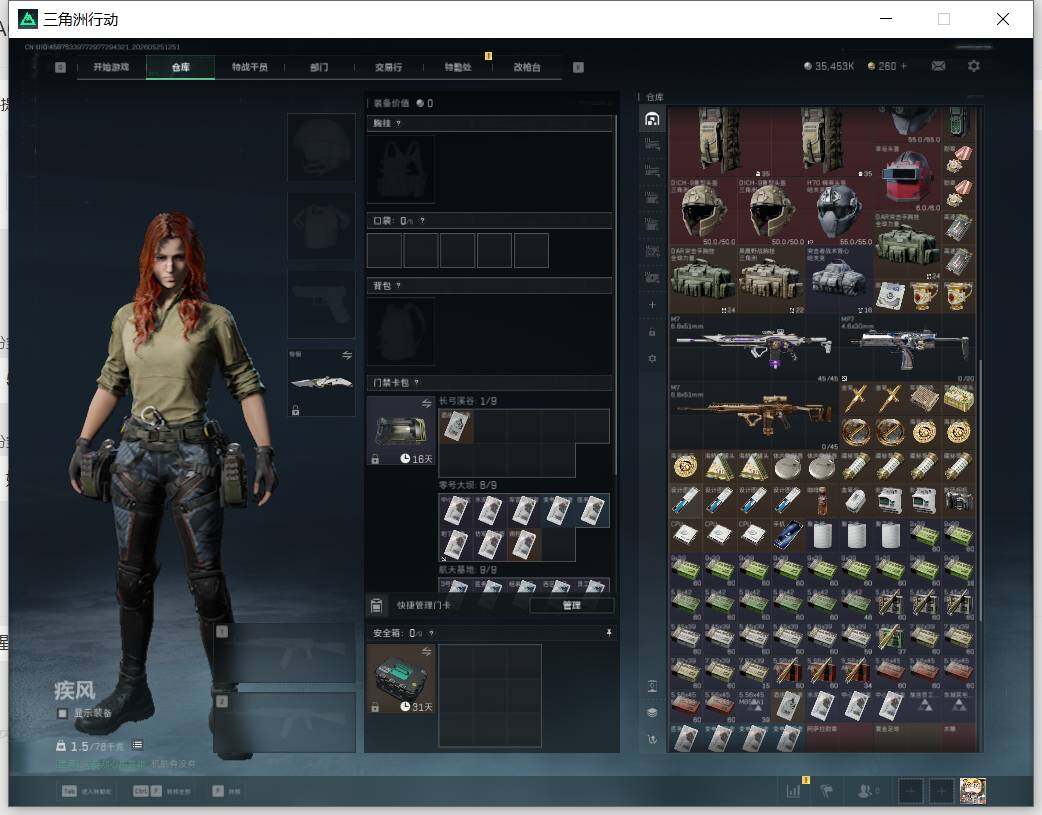Screen dimensions: 1042x815
Task: Select the empty helmet equipment slot
Action: click(x=321, y=147)
